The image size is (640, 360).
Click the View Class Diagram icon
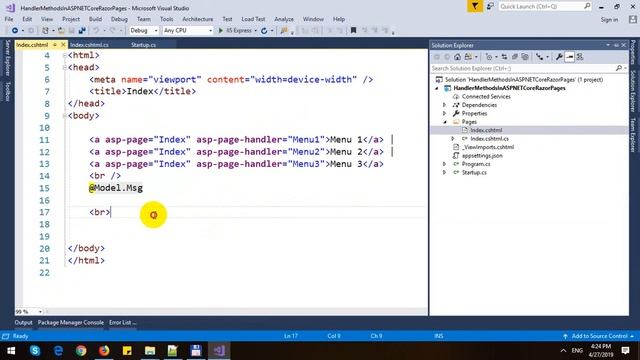[x=540, y=57]
